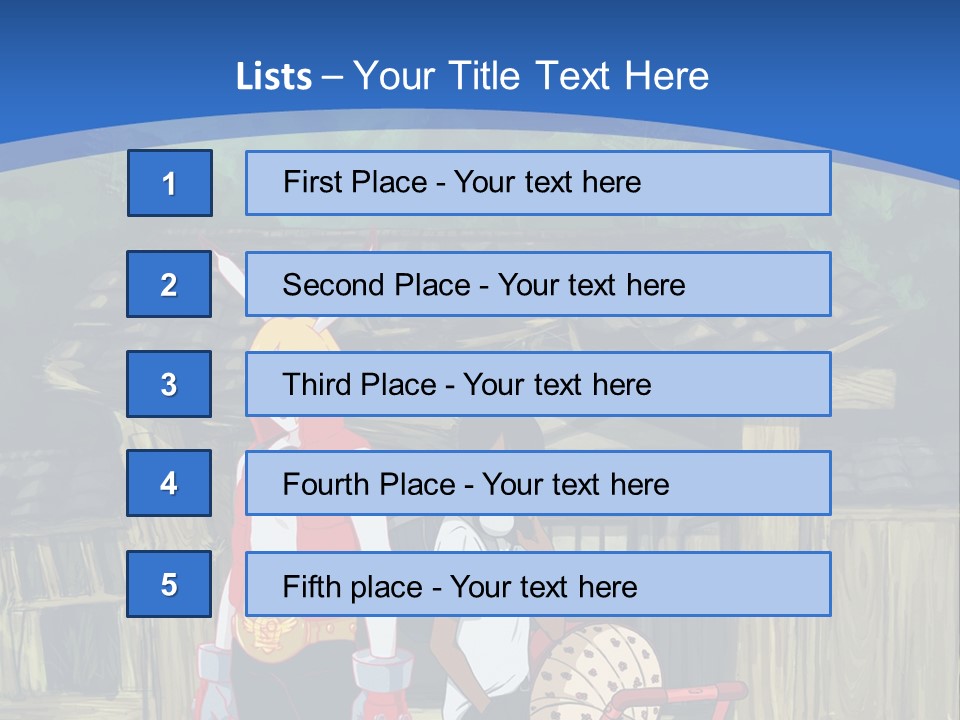Click the number 3 box
This screenshot has height=720, width=960.
[169, 384]
